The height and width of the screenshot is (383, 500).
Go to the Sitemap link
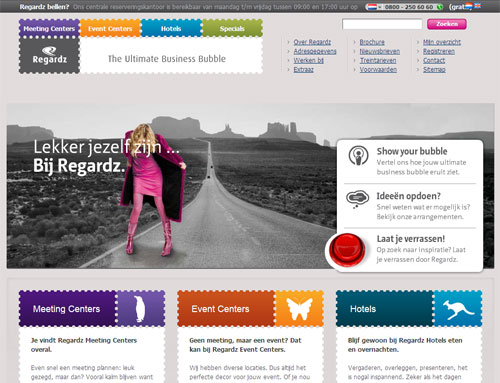coord(434,69)
